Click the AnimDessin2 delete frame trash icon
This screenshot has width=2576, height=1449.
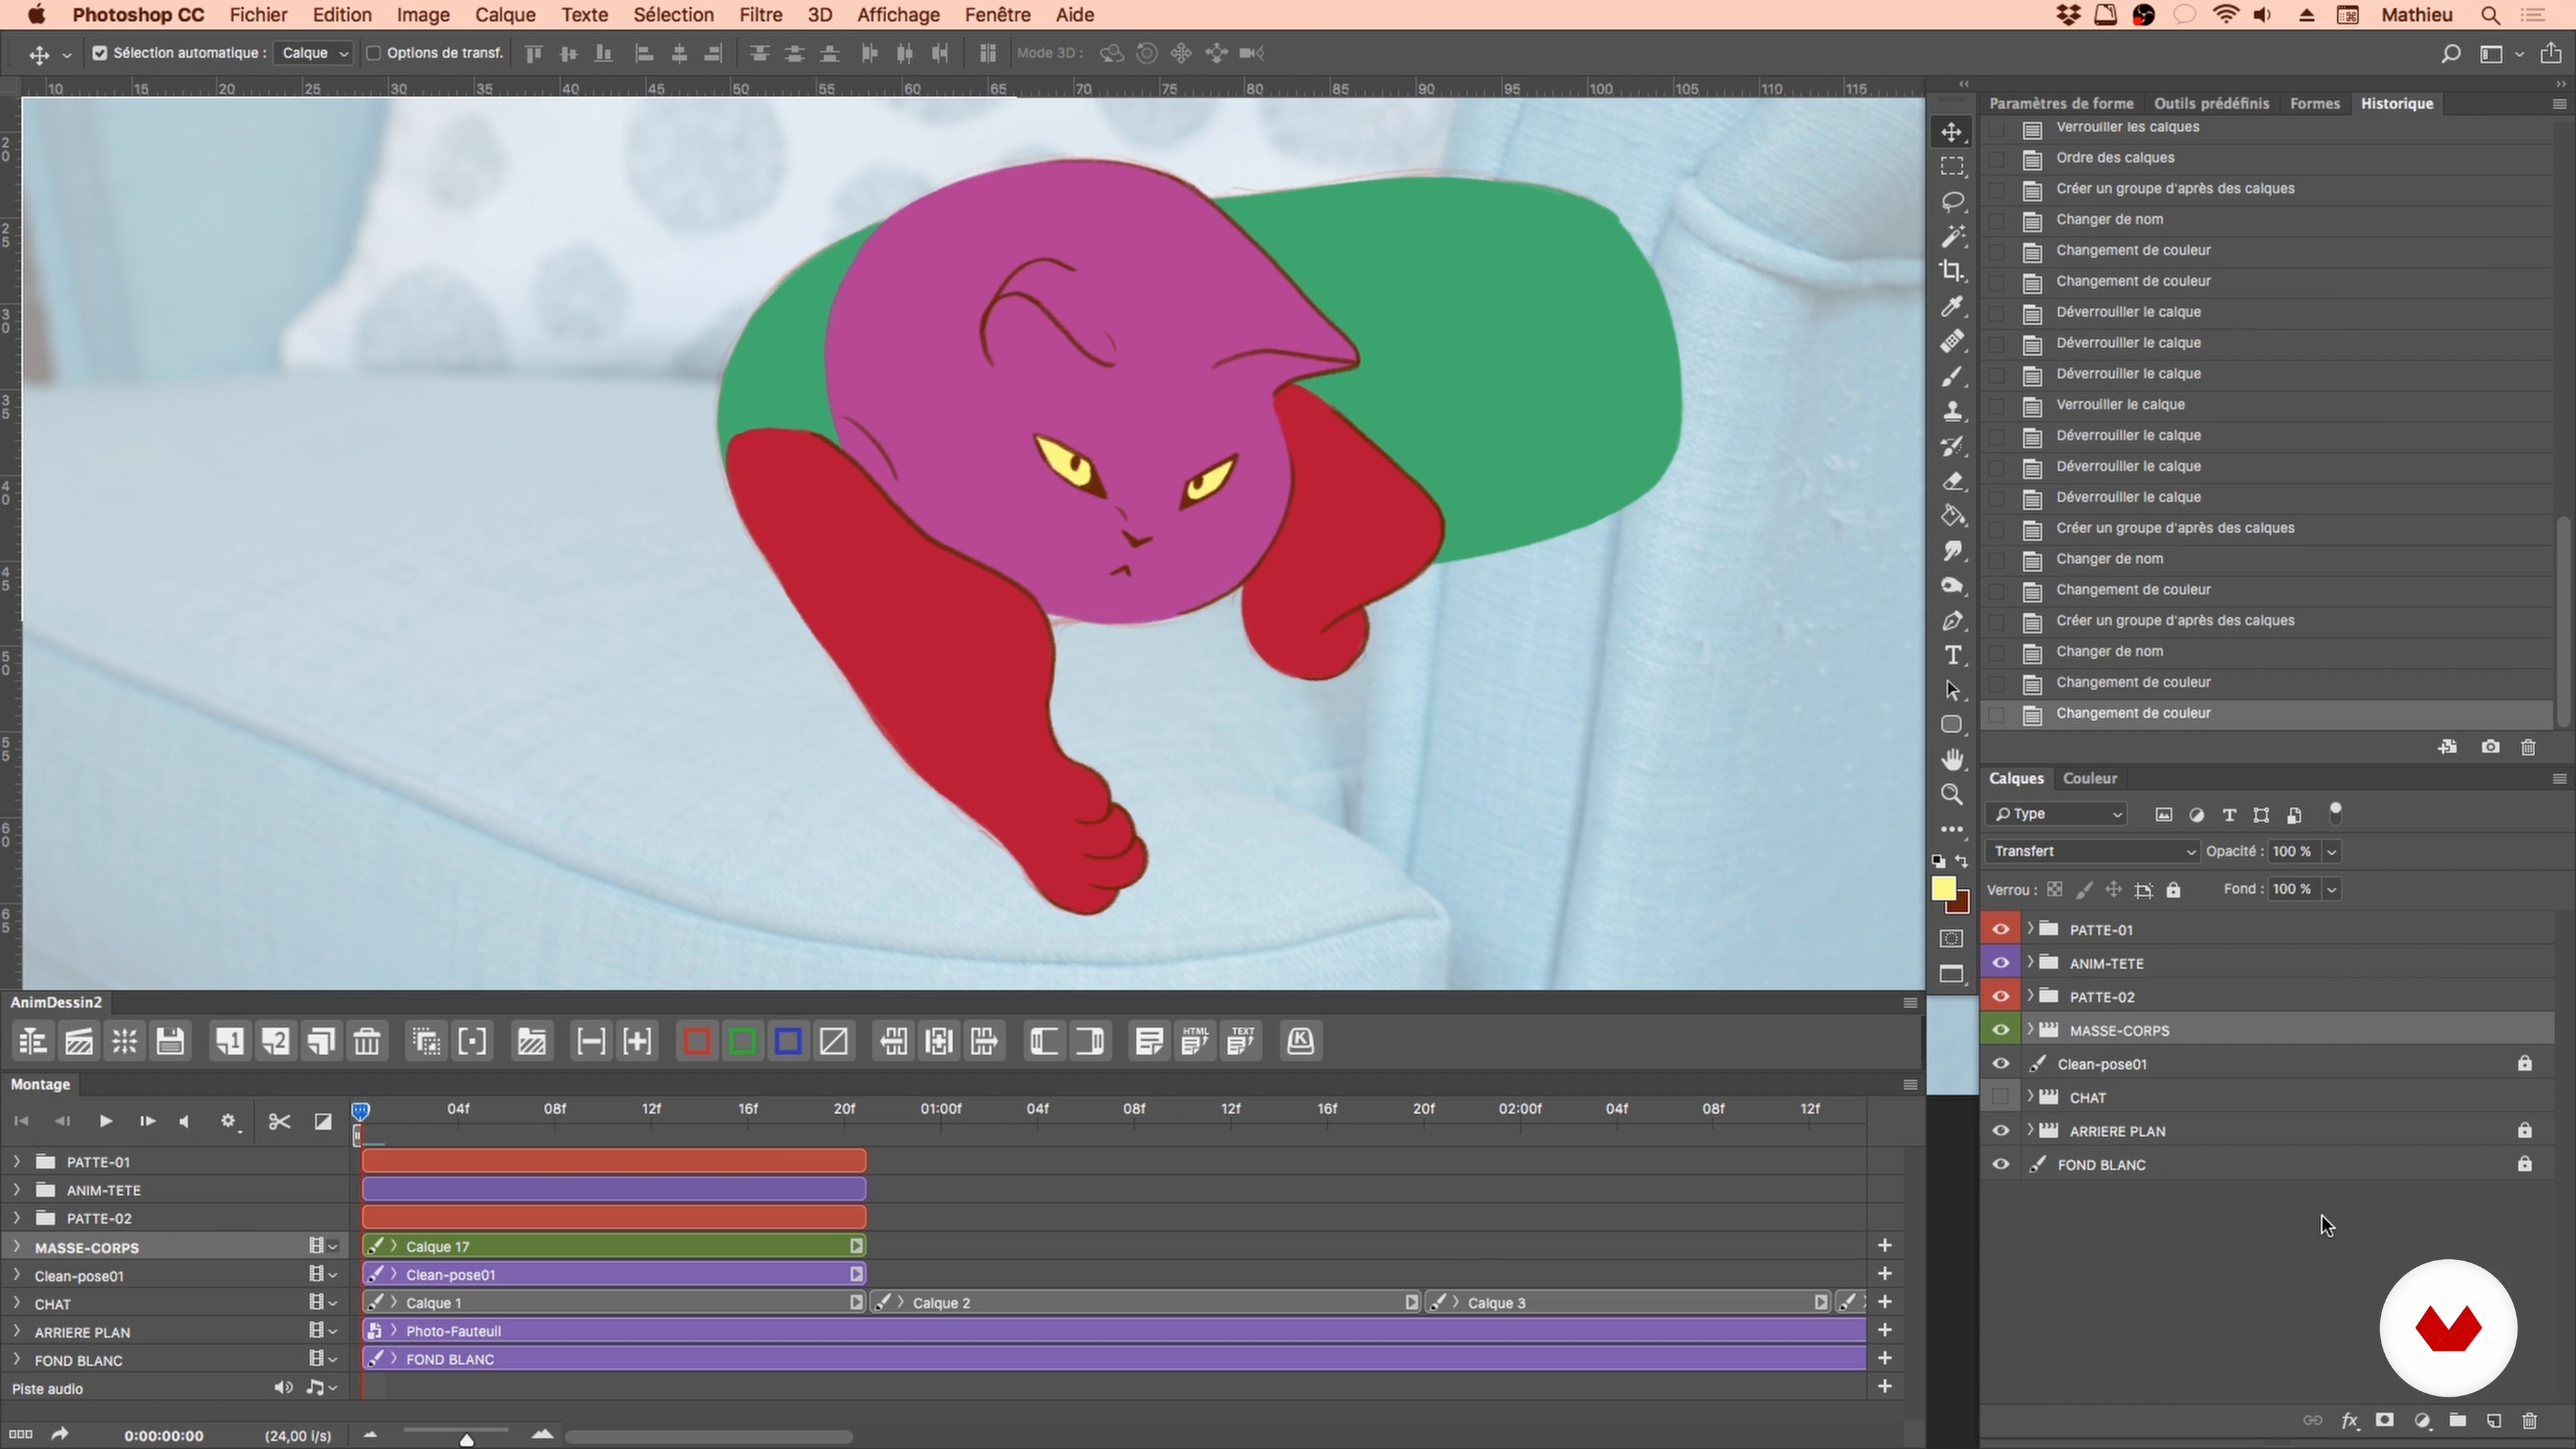[367, 1042]
